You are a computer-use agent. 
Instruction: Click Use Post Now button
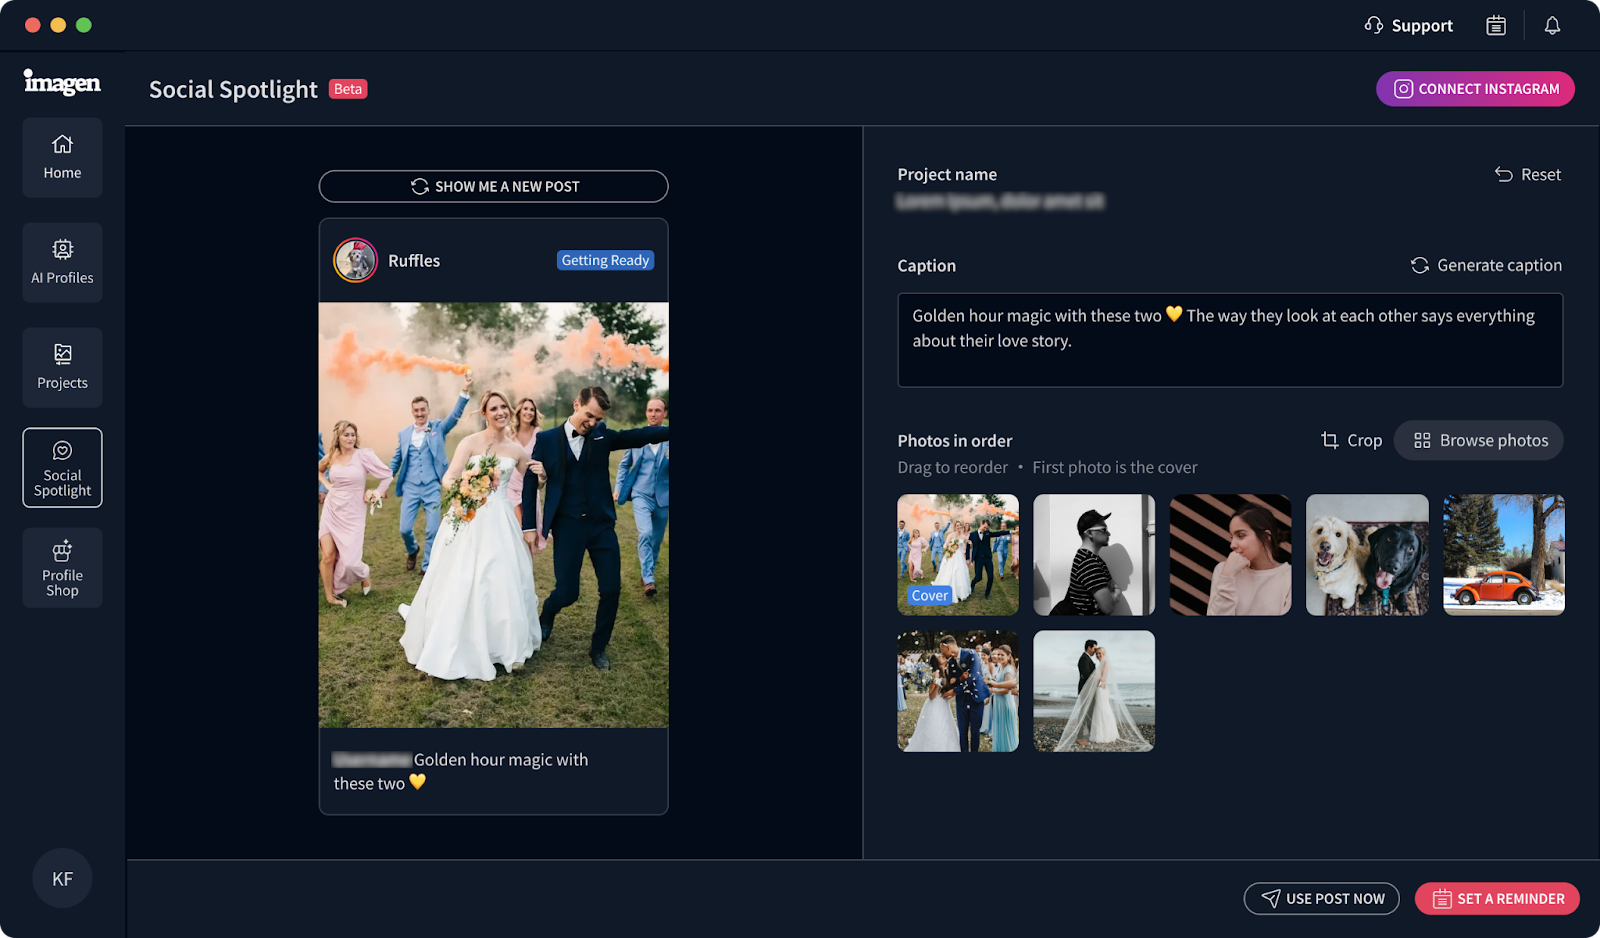click(x=1321, y=899)
